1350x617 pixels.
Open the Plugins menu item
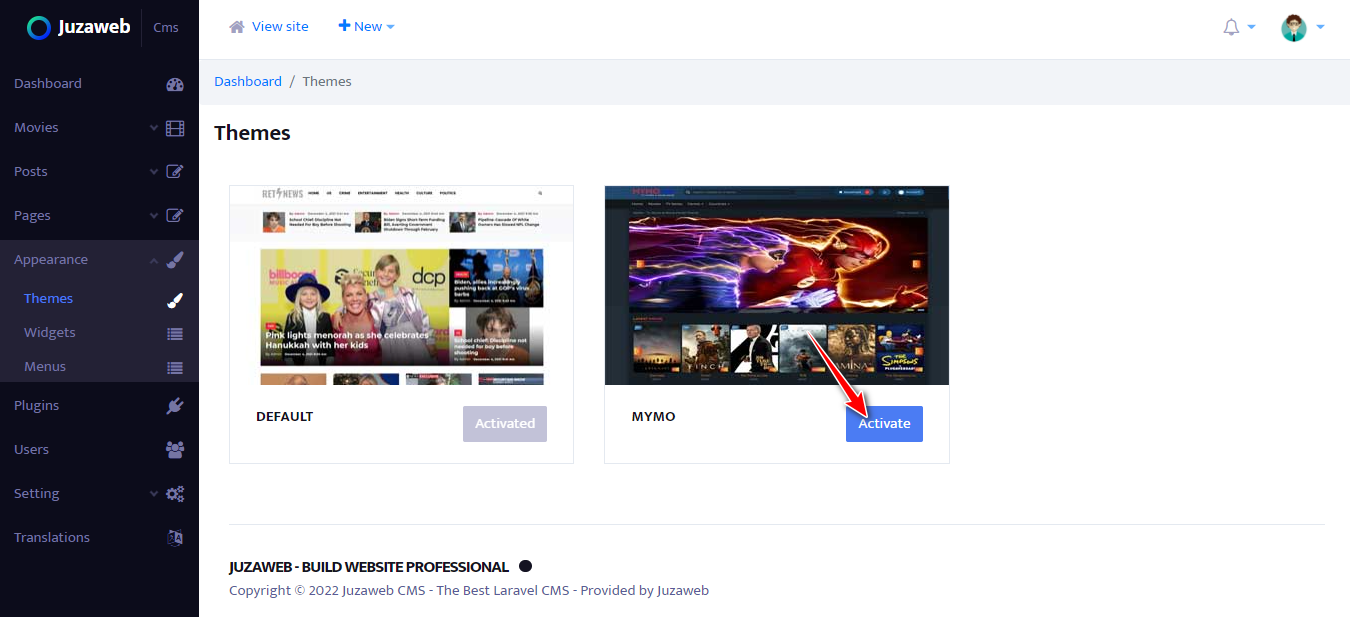point(99,406)
